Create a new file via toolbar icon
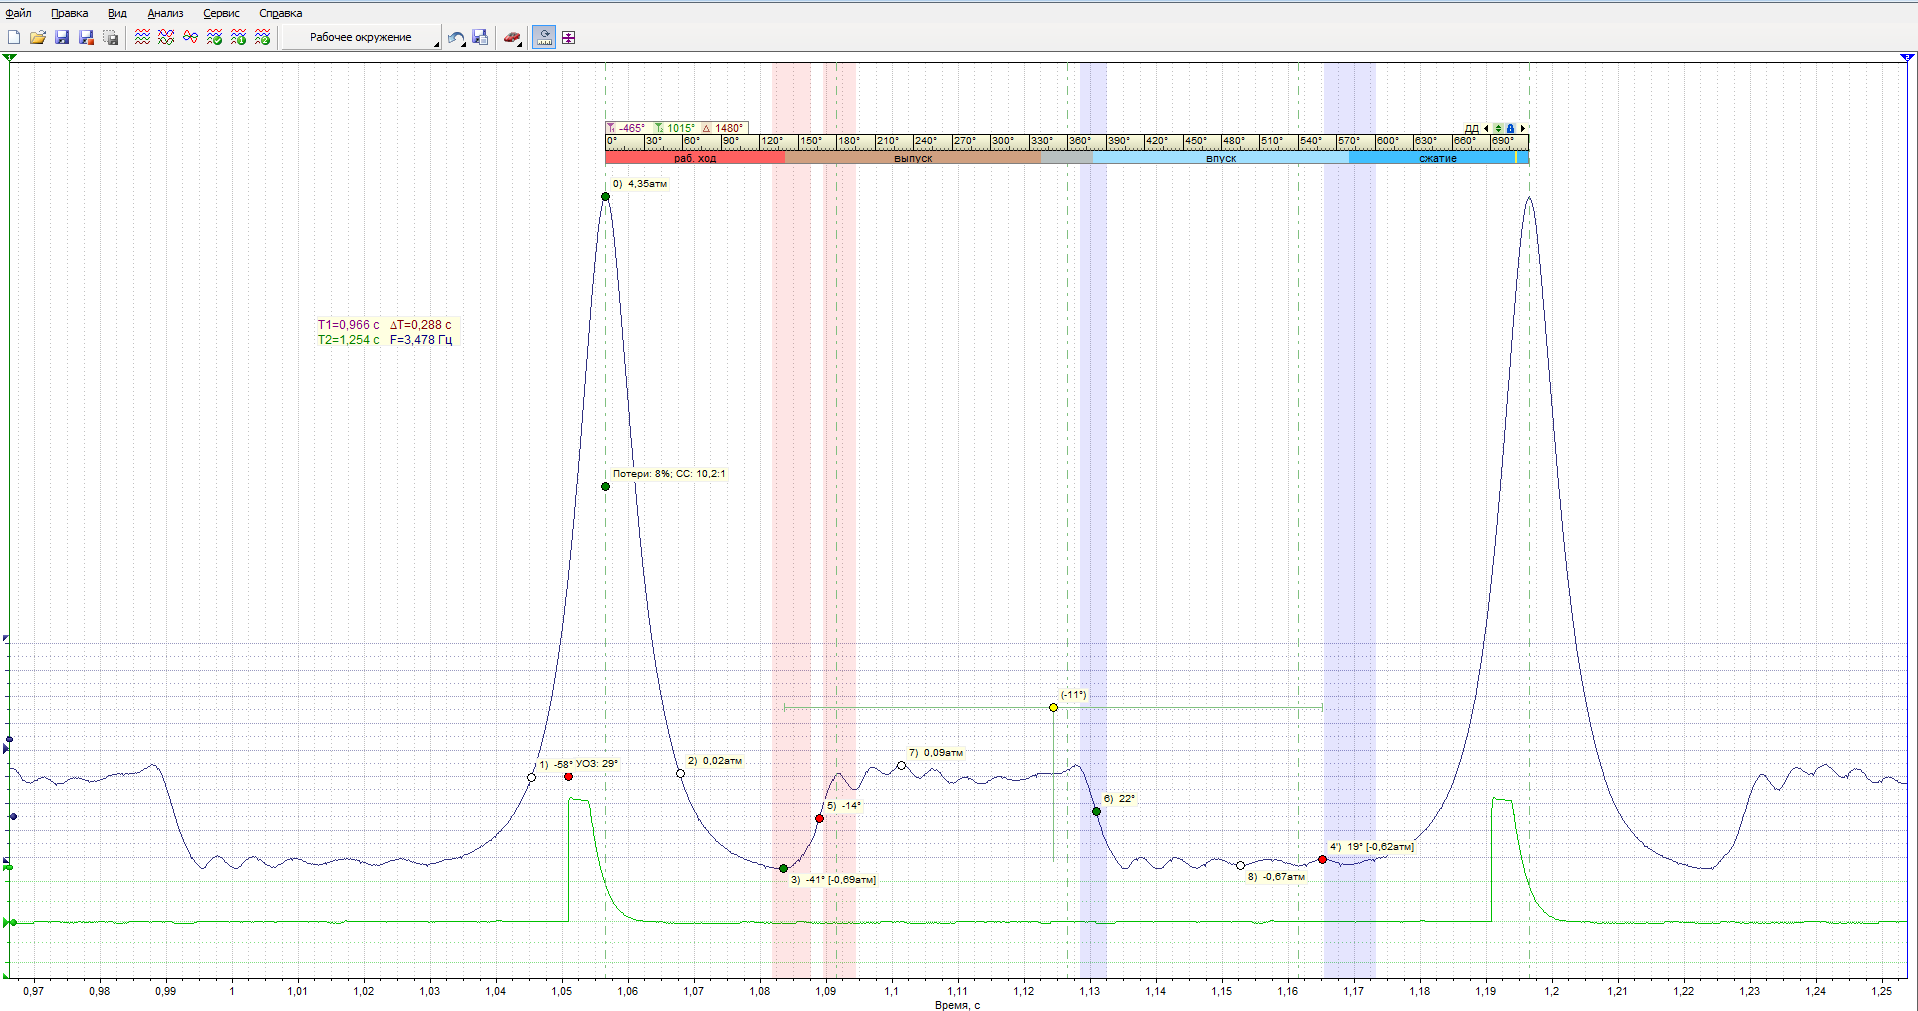 pyautogui.click(x=14, y=37)
